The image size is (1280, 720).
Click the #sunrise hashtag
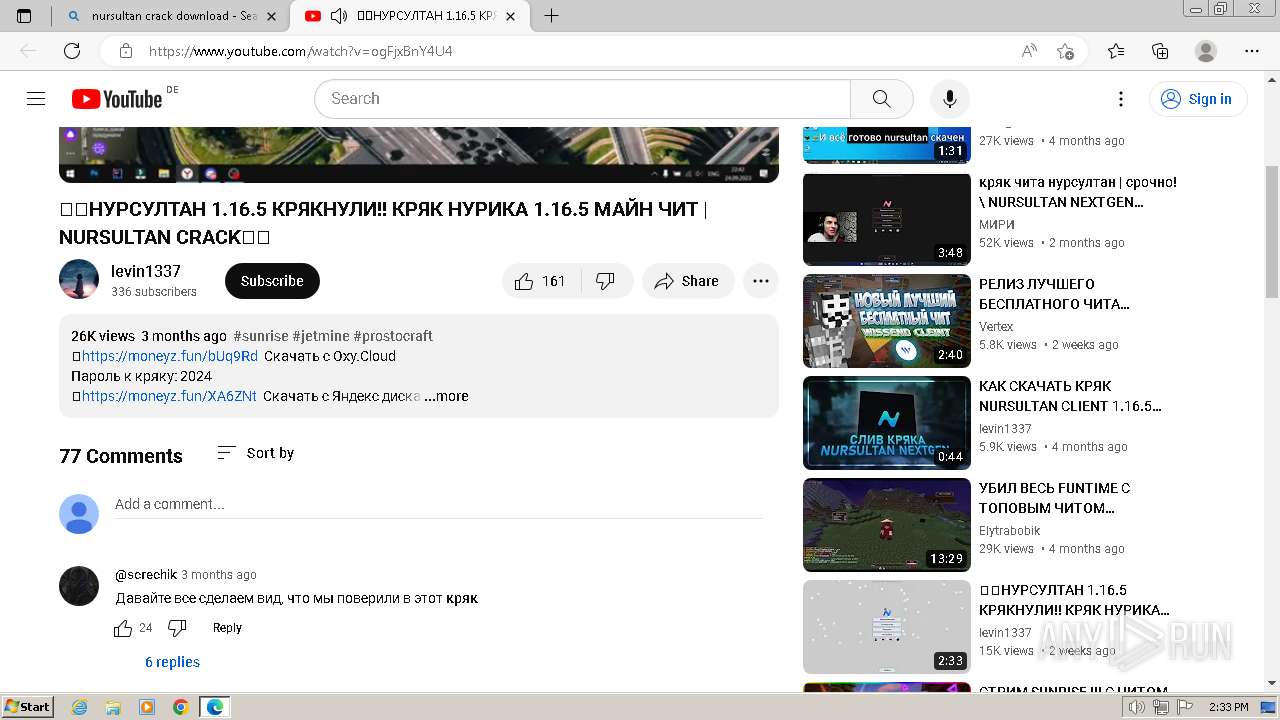260,336
